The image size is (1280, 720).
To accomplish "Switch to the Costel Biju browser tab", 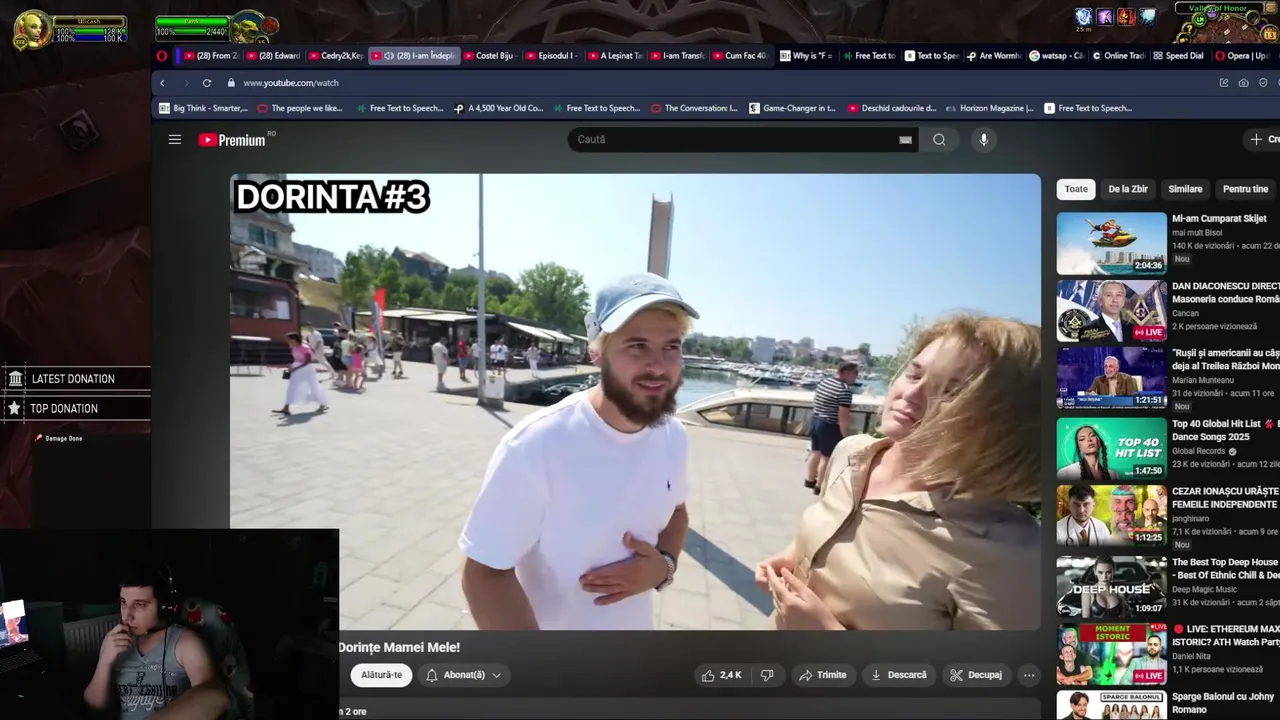I will [x=487, y=56].
